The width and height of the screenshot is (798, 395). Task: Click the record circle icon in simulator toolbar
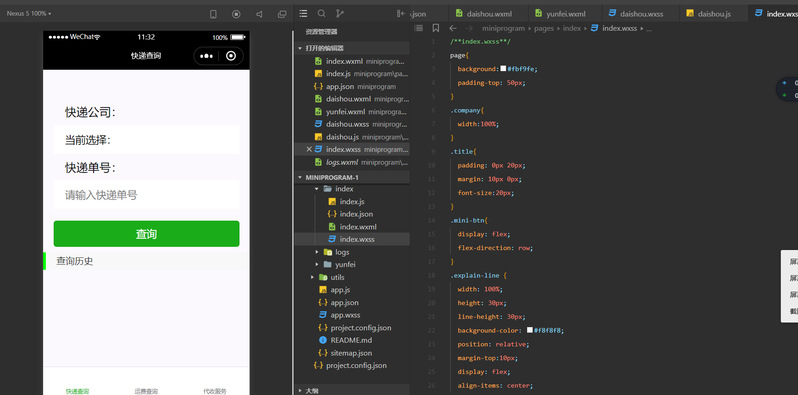[236, 14]
